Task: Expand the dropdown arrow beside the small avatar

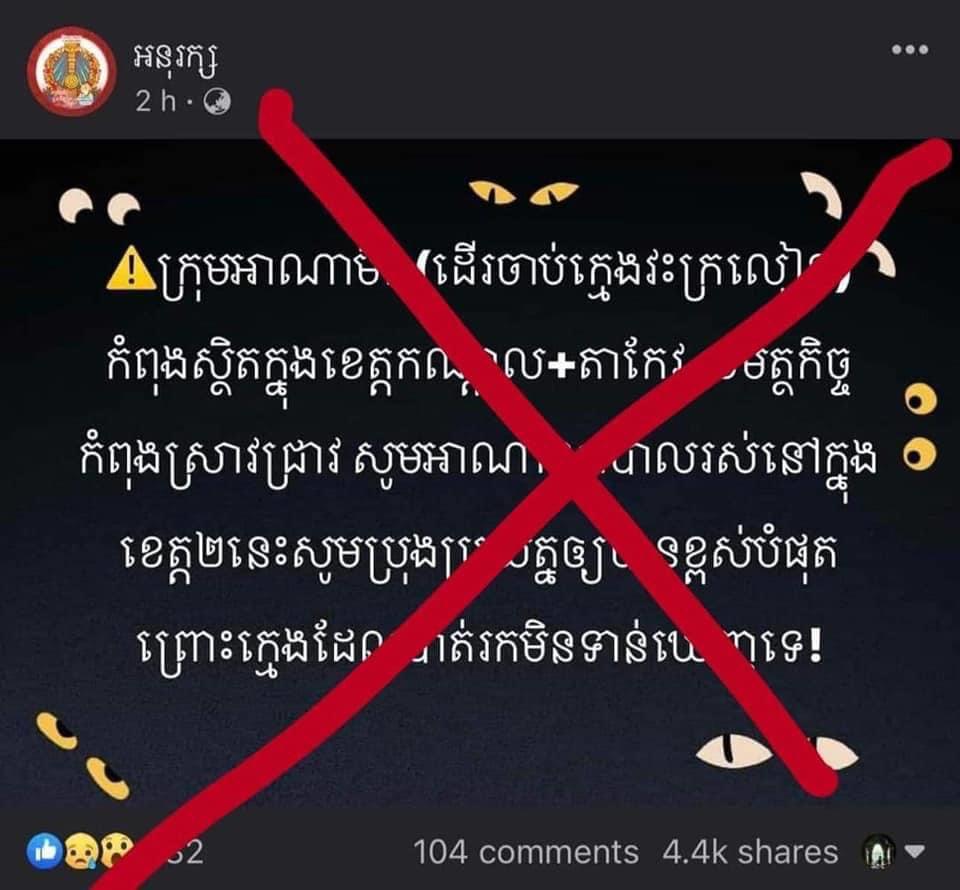Action: (914, 851)
